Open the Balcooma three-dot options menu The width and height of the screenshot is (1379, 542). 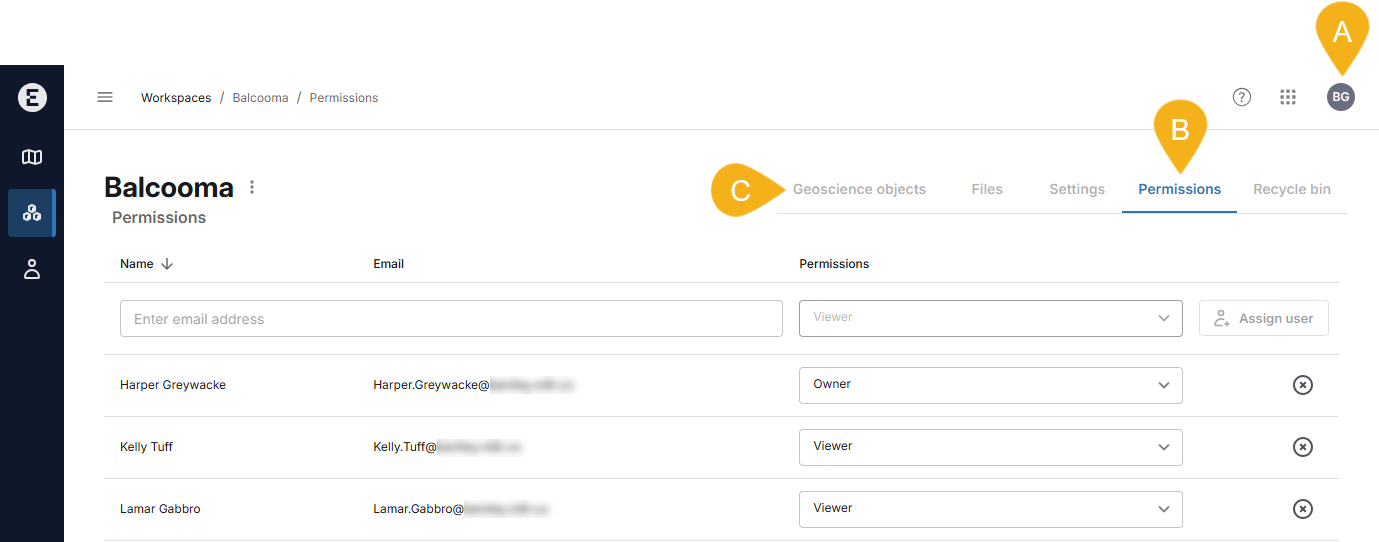(x=252, y=188)
